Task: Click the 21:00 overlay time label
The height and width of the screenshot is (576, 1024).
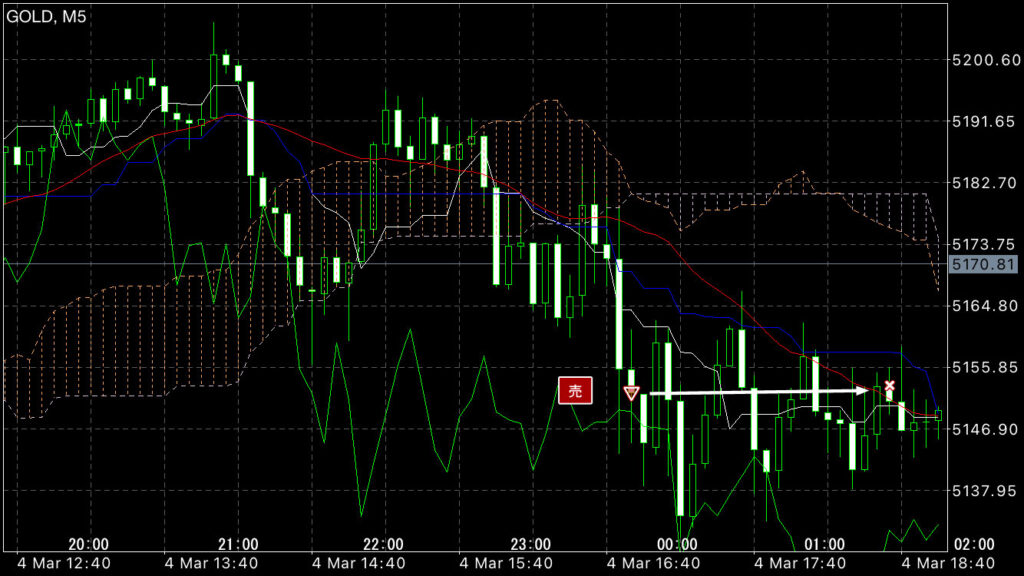Action: [237, 545]
